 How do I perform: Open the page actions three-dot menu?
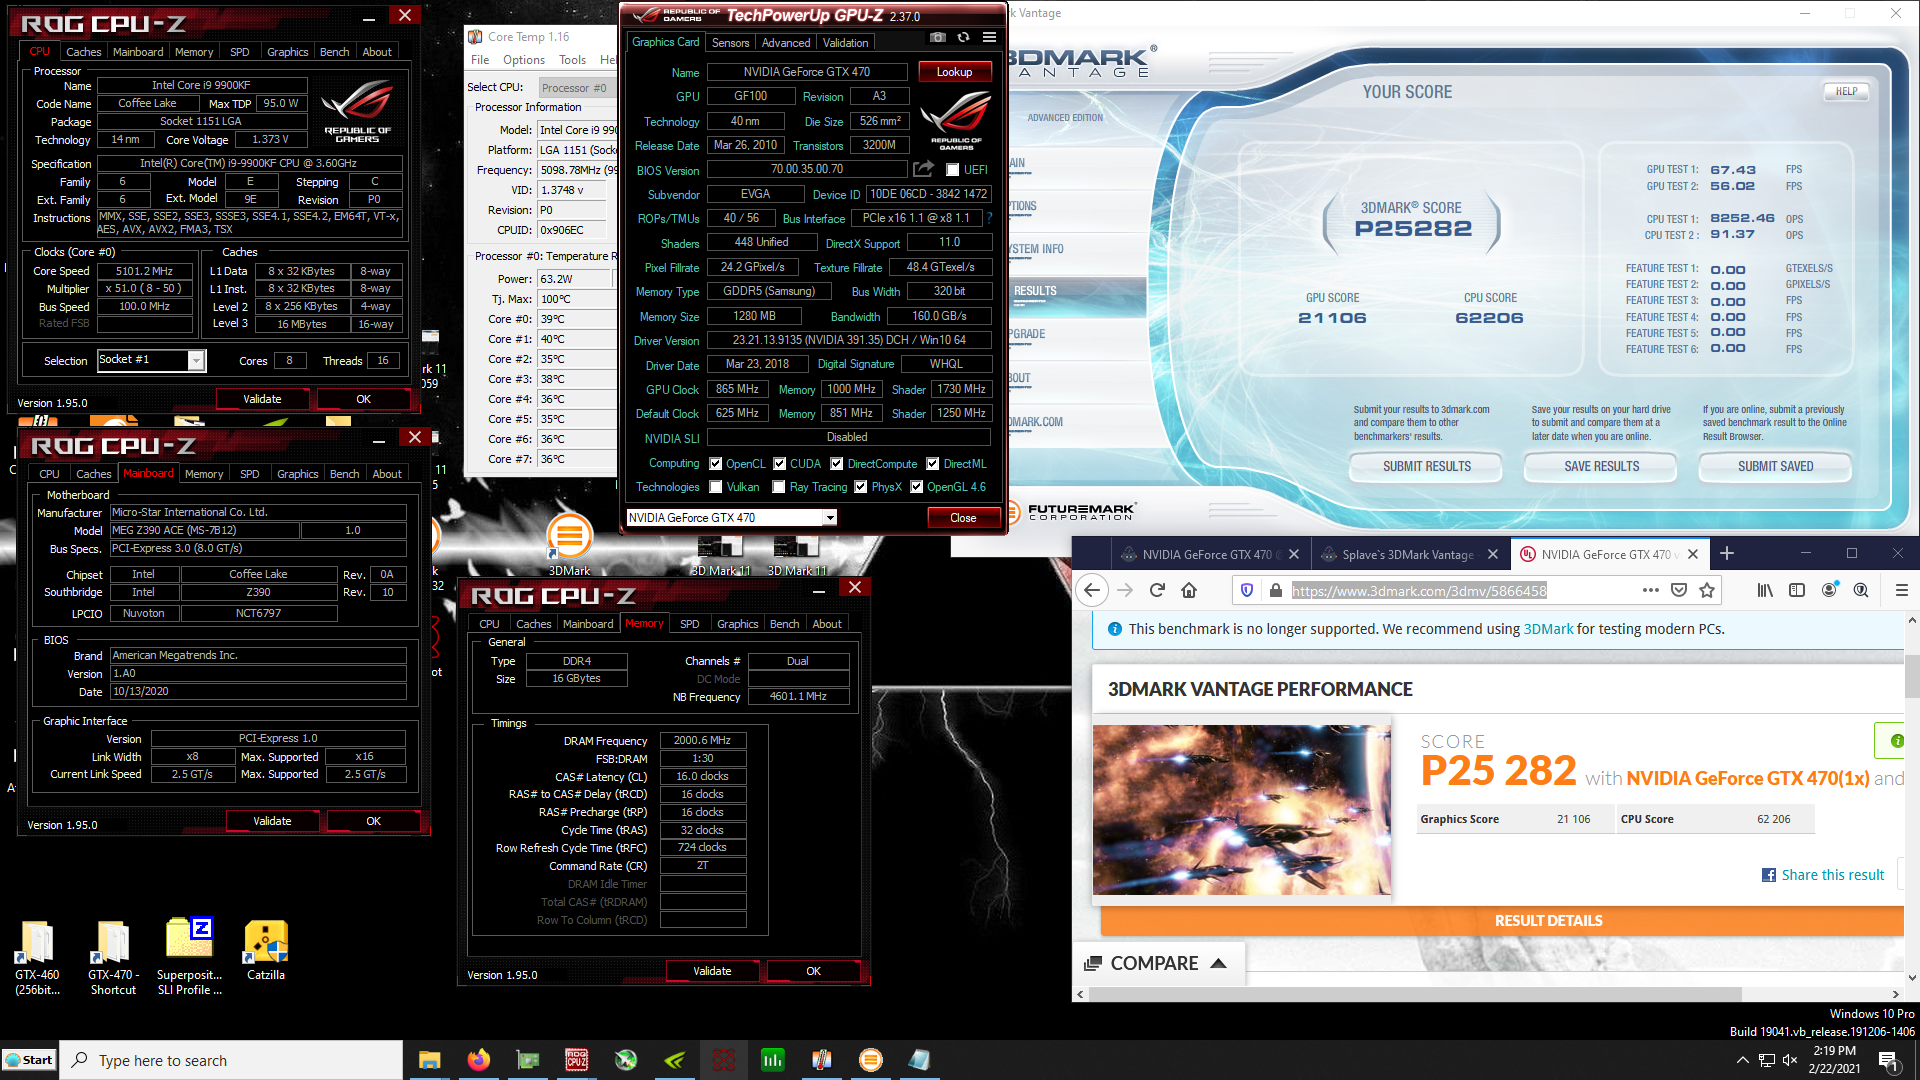(x=1651, y=590)
